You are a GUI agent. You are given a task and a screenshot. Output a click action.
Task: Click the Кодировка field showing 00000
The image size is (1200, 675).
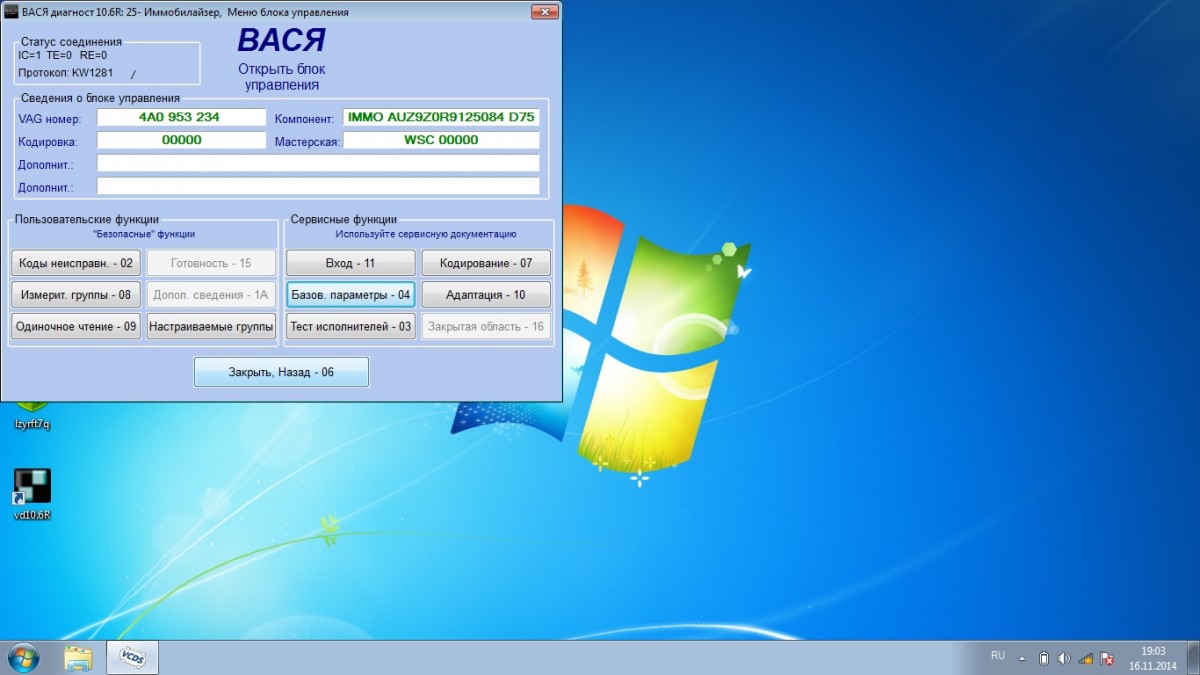tap(181, 140)
